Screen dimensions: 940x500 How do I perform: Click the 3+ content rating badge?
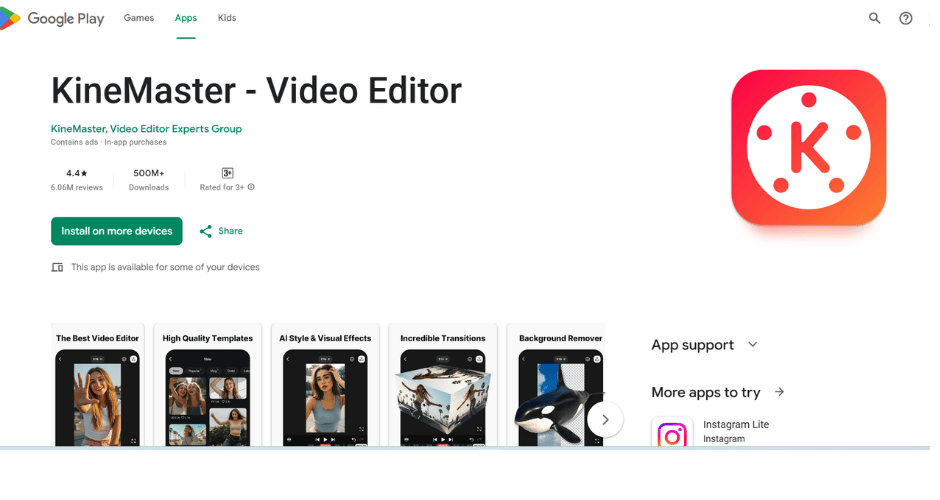tap(227, 173)
